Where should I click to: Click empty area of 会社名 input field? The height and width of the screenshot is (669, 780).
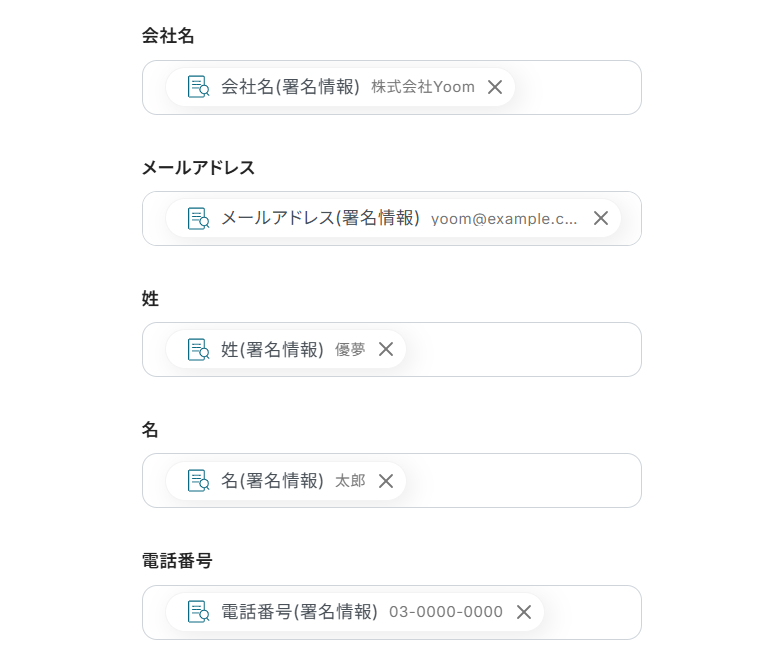click(578, 87)
